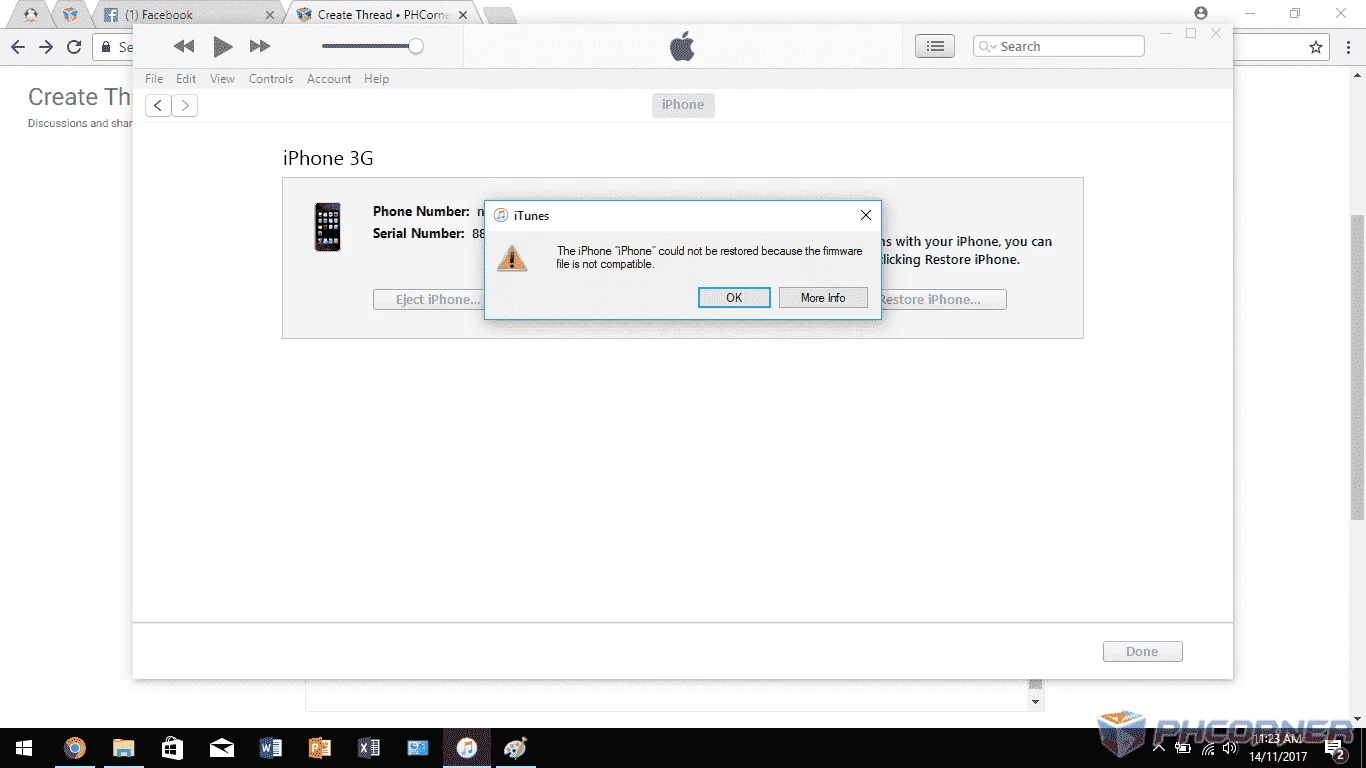Click the browser forward arrow

coord(46,47)
